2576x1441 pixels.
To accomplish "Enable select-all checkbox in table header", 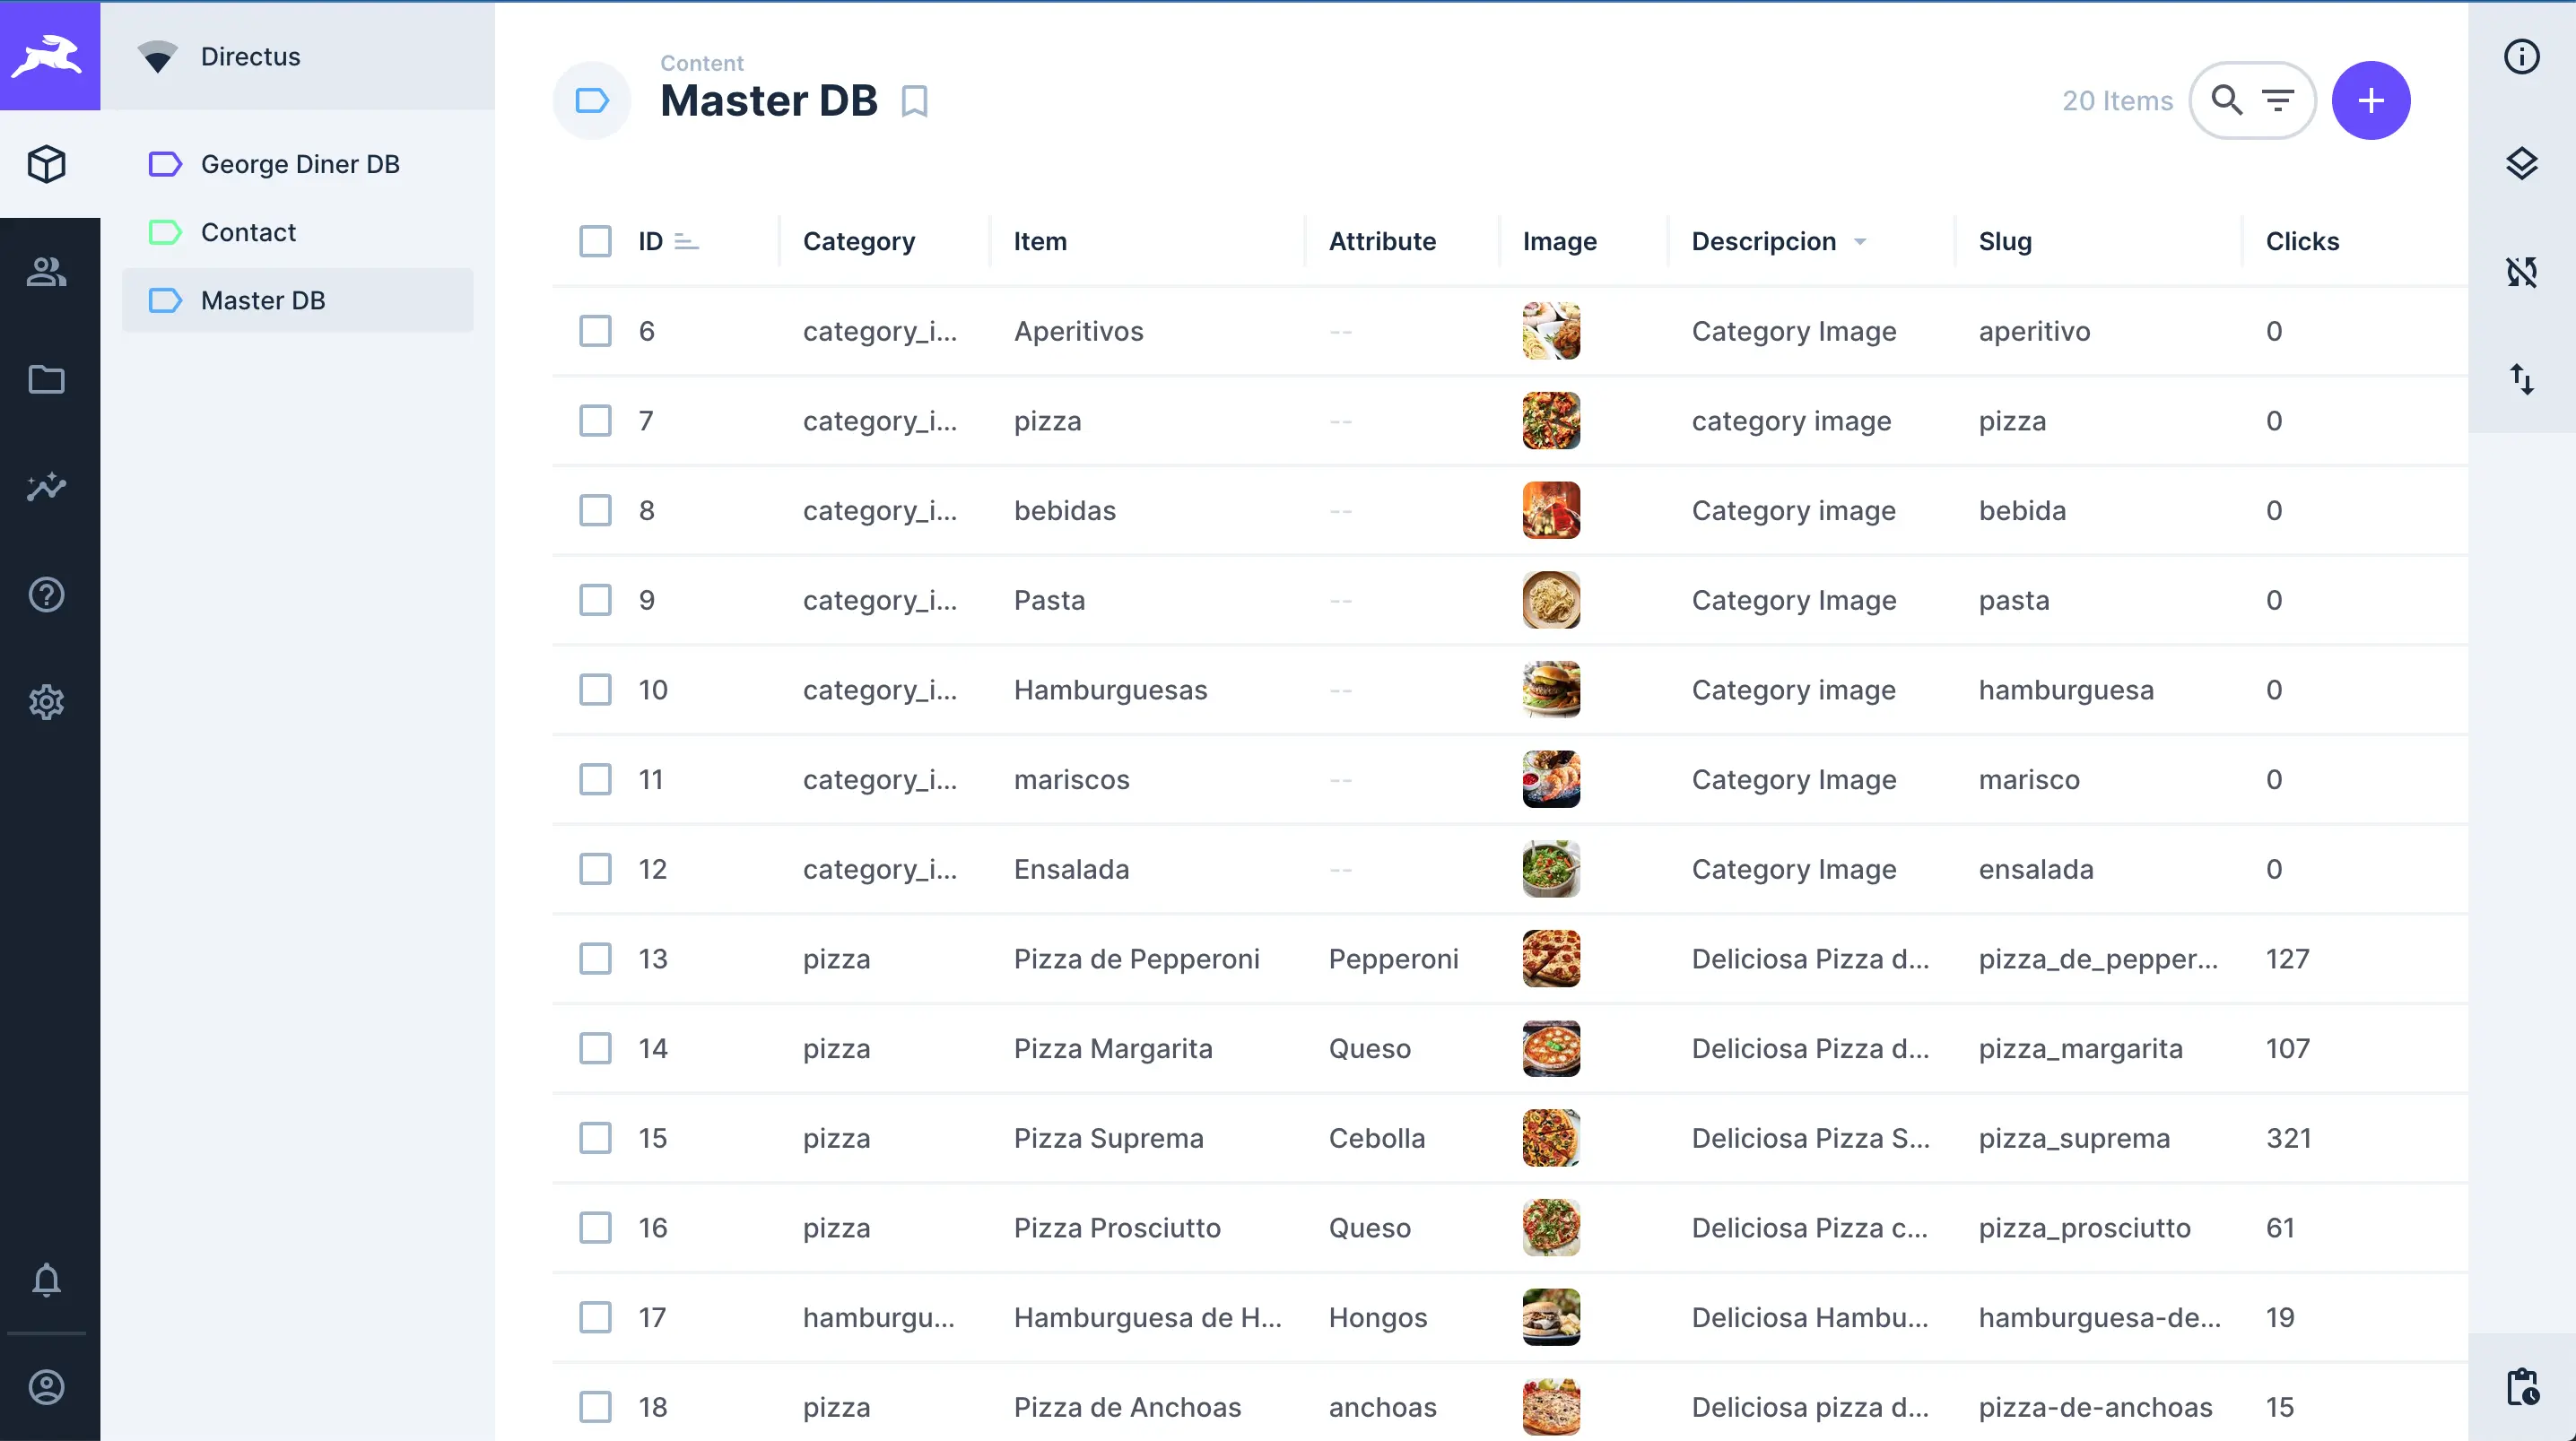I will click(596, 240).
